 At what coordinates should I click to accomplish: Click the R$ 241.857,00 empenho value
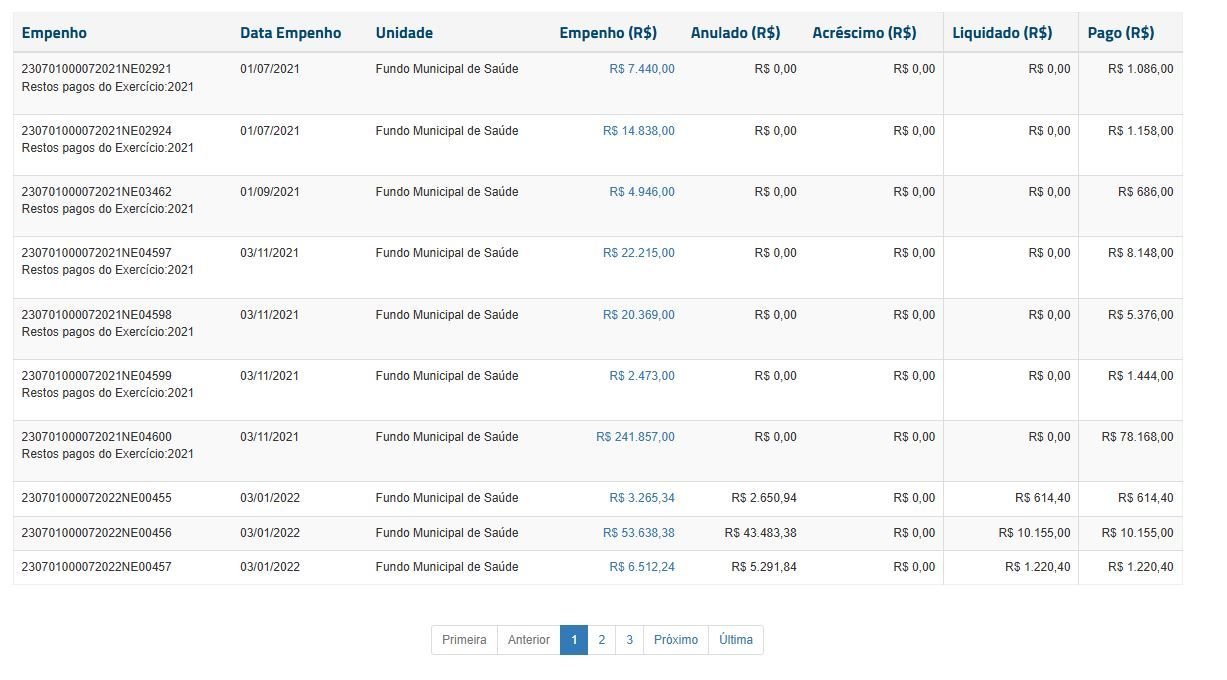click(x=635, y=437)
